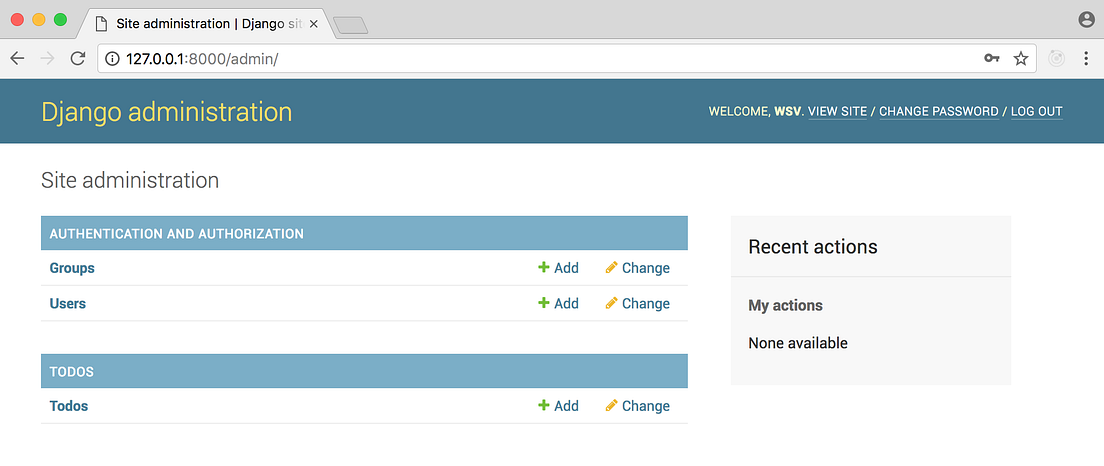Add a new User

coord(558,303)
